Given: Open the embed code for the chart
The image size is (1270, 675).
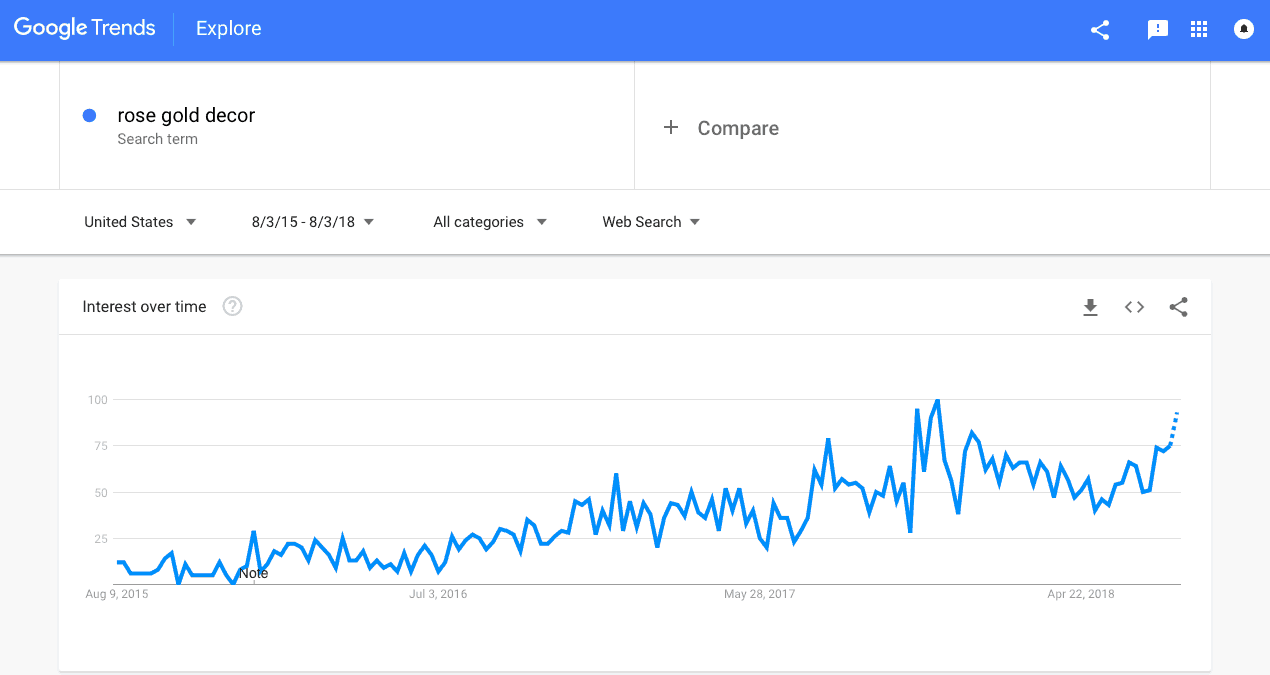Looking at the screenshot, I should click(x=1134, y=307).
